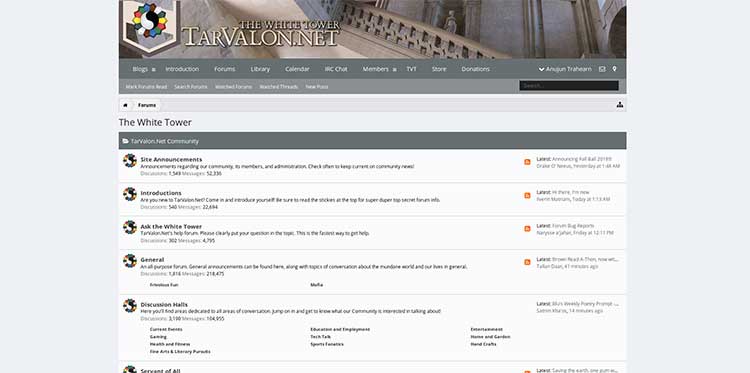Image resolution: width=750 pixels, height=373 pixels.
Task: Go to home via breadcrumb house icon
Action: [125, 105]
